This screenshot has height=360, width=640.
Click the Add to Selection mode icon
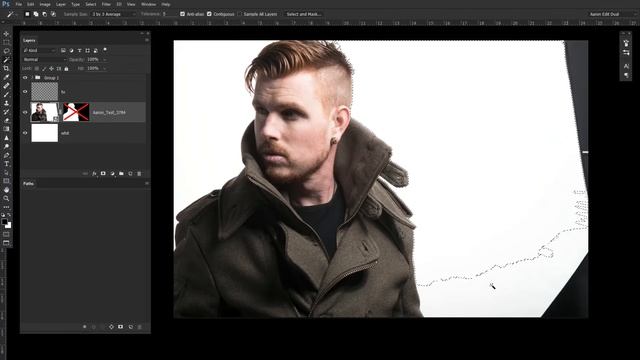pos(36,14)
